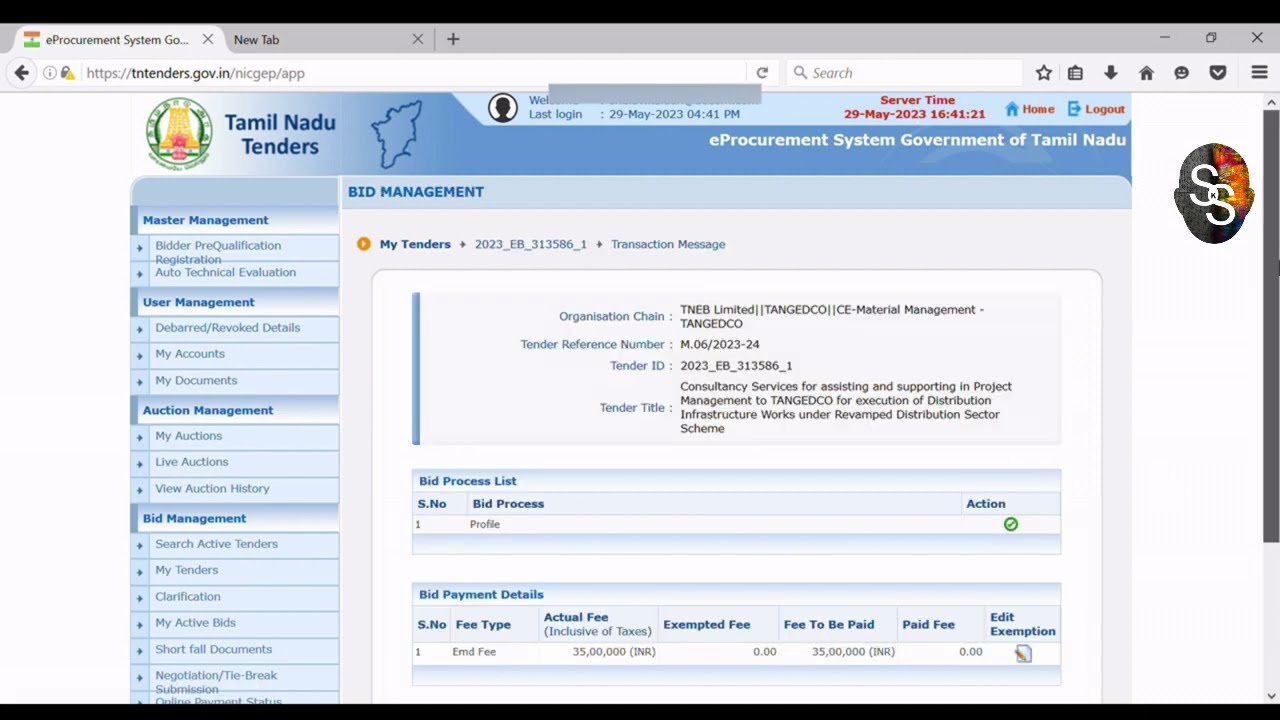Click the Transaction Message breadcrumb text
Viewport: 1280px width, 720px height.
[668, 244]
